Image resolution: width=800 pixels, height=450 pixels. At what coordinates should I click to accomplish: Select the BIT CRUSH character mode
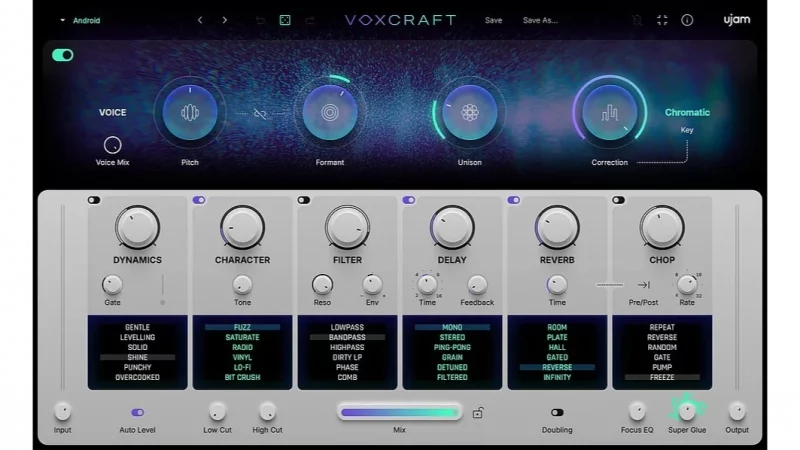point(242,378)
